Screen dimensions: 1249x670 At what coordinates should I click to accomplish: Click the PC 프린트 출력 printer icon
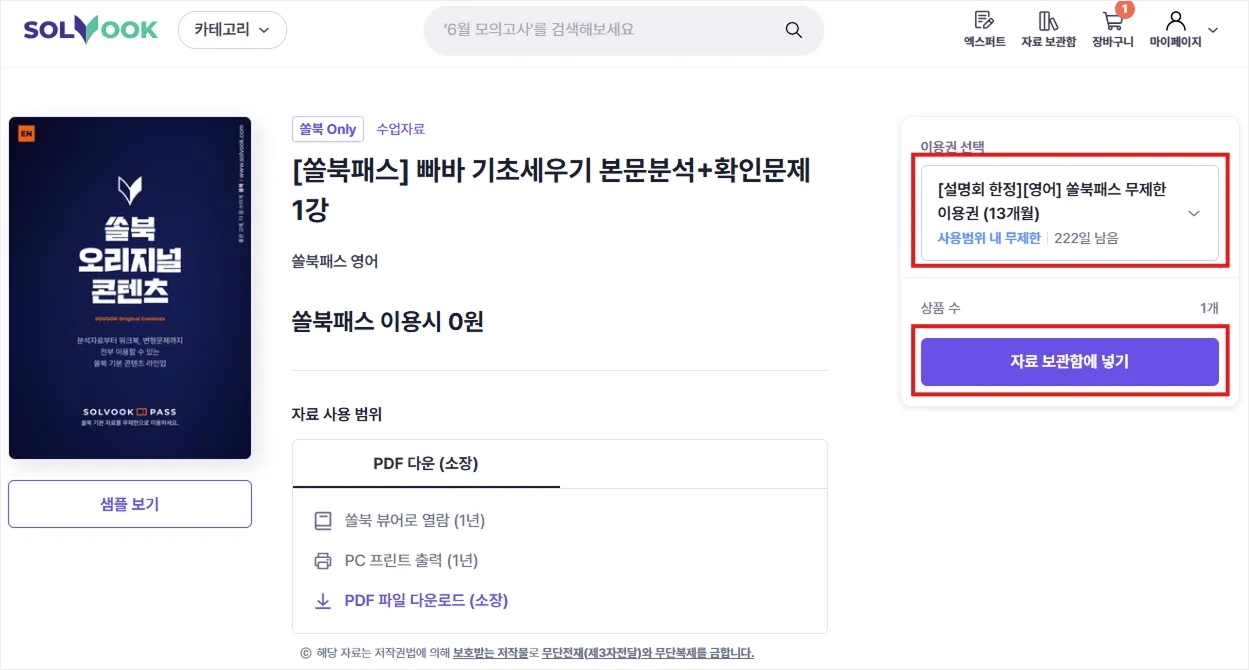[x=323, y=561]
